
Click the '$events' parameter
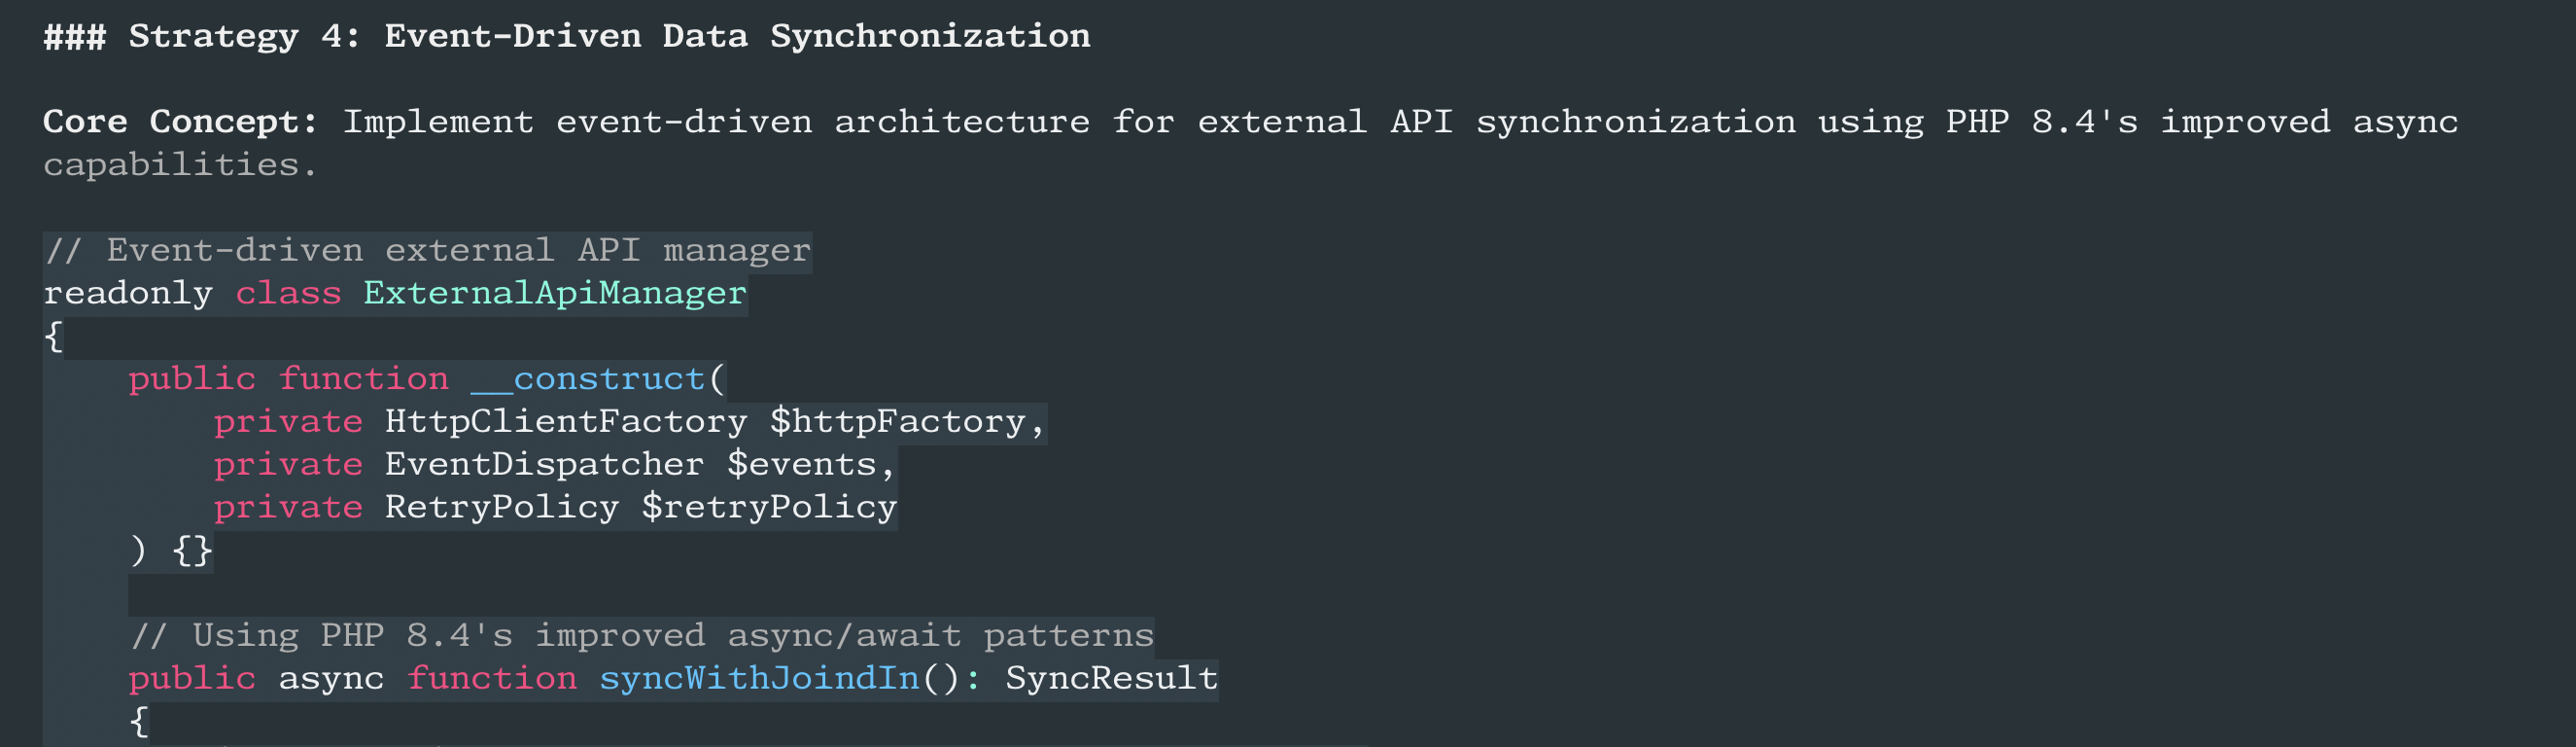click(801, 465)
